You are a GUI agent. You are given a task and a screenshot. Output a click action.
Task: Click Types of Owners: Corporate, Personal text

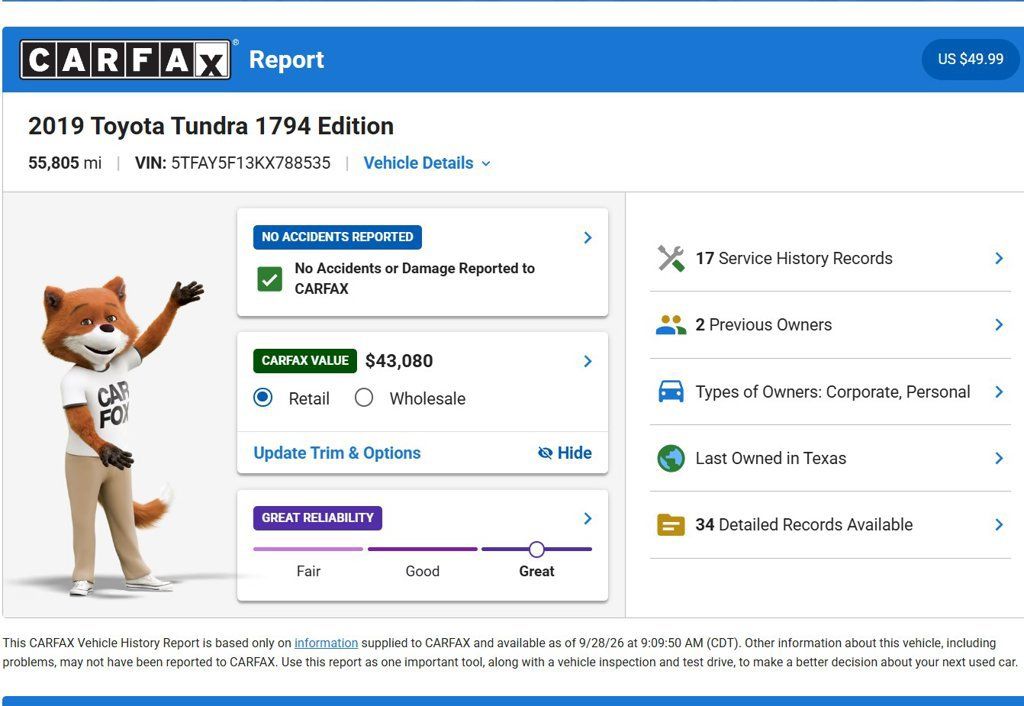(x=833, y=392)
